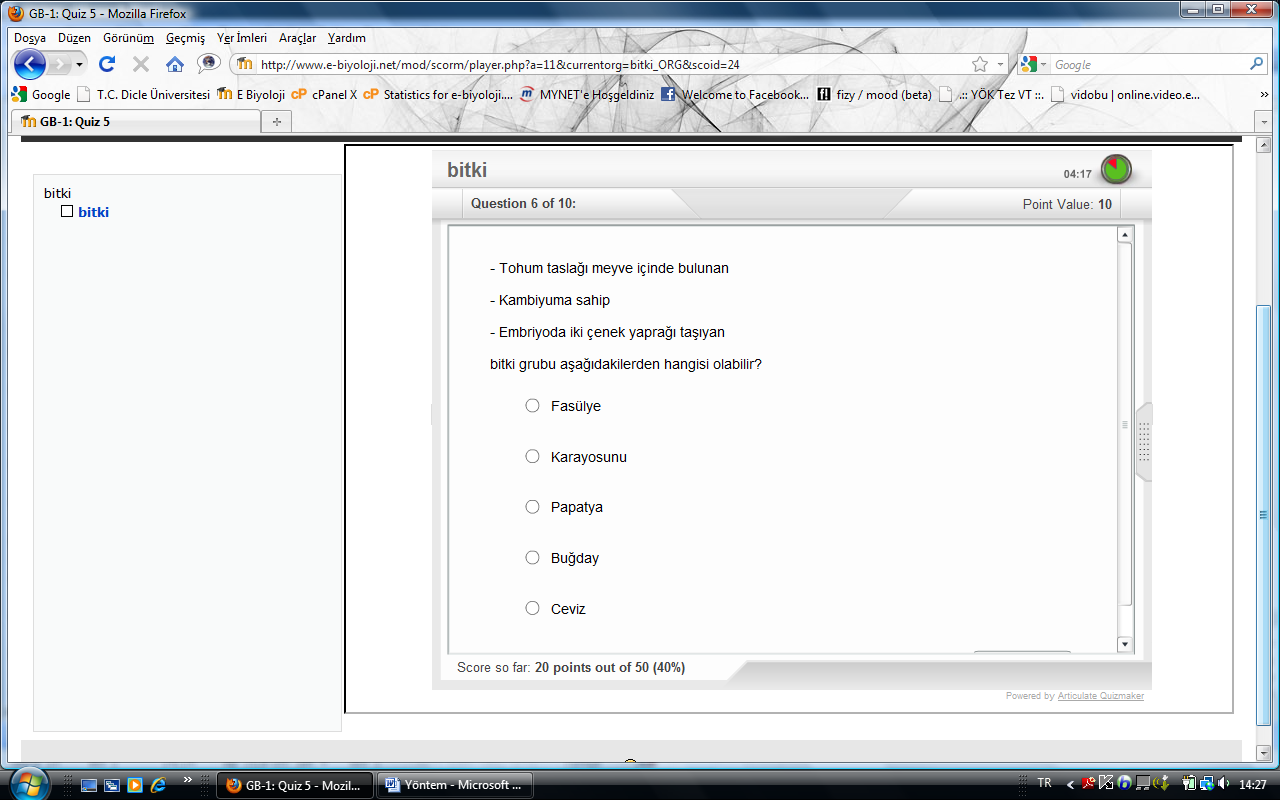
Task: Switch to Yöntem - Microsoft Word taskbar button
Action: (x=454, y=785)
